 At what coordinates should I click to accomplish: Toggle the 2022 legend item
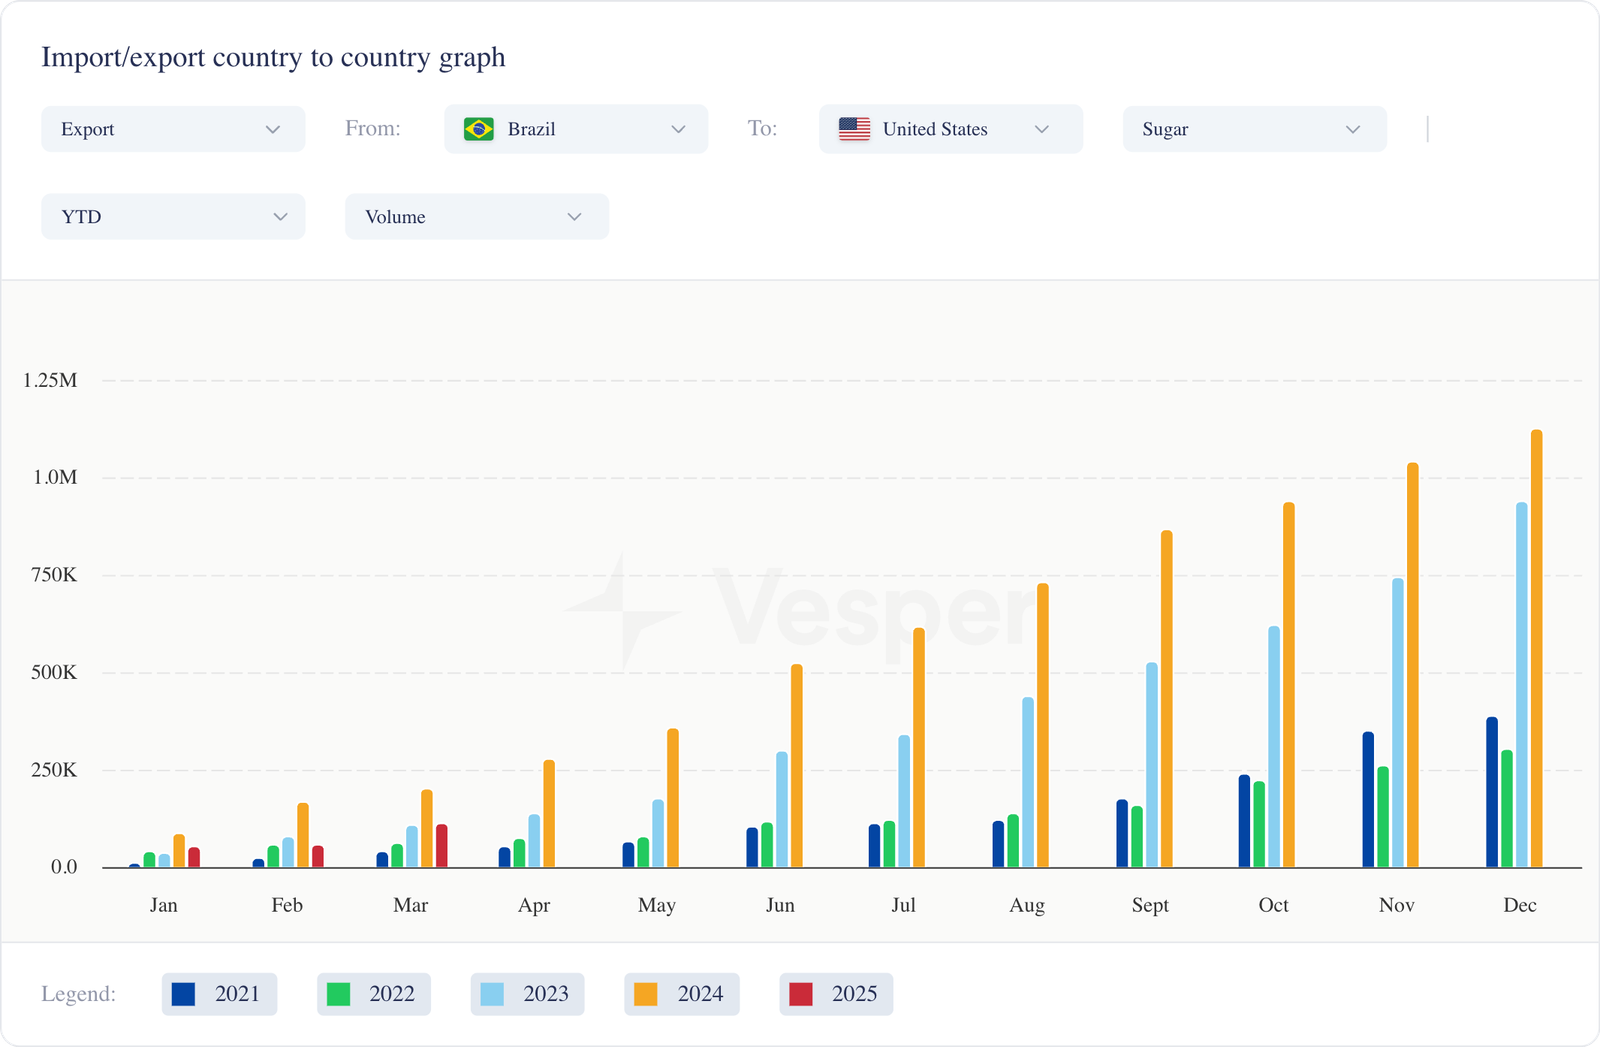point(373,994)
